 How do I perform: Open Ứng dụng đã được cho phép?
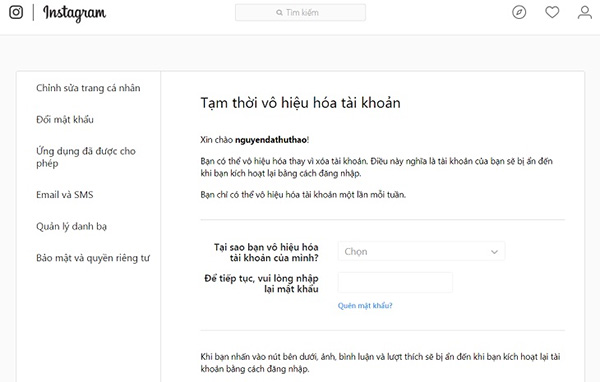(86, 157)
